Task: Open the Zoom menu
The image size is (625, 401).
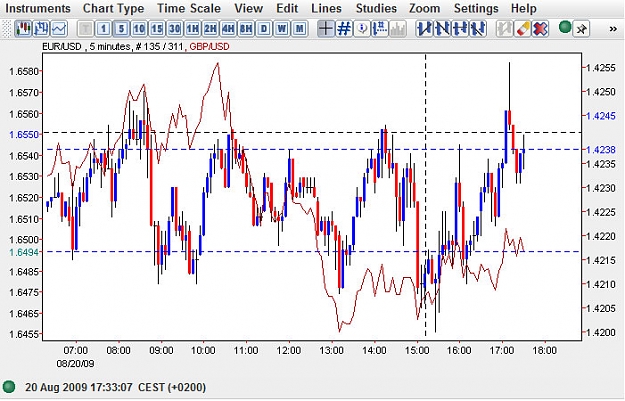Action: click(425, 8)
